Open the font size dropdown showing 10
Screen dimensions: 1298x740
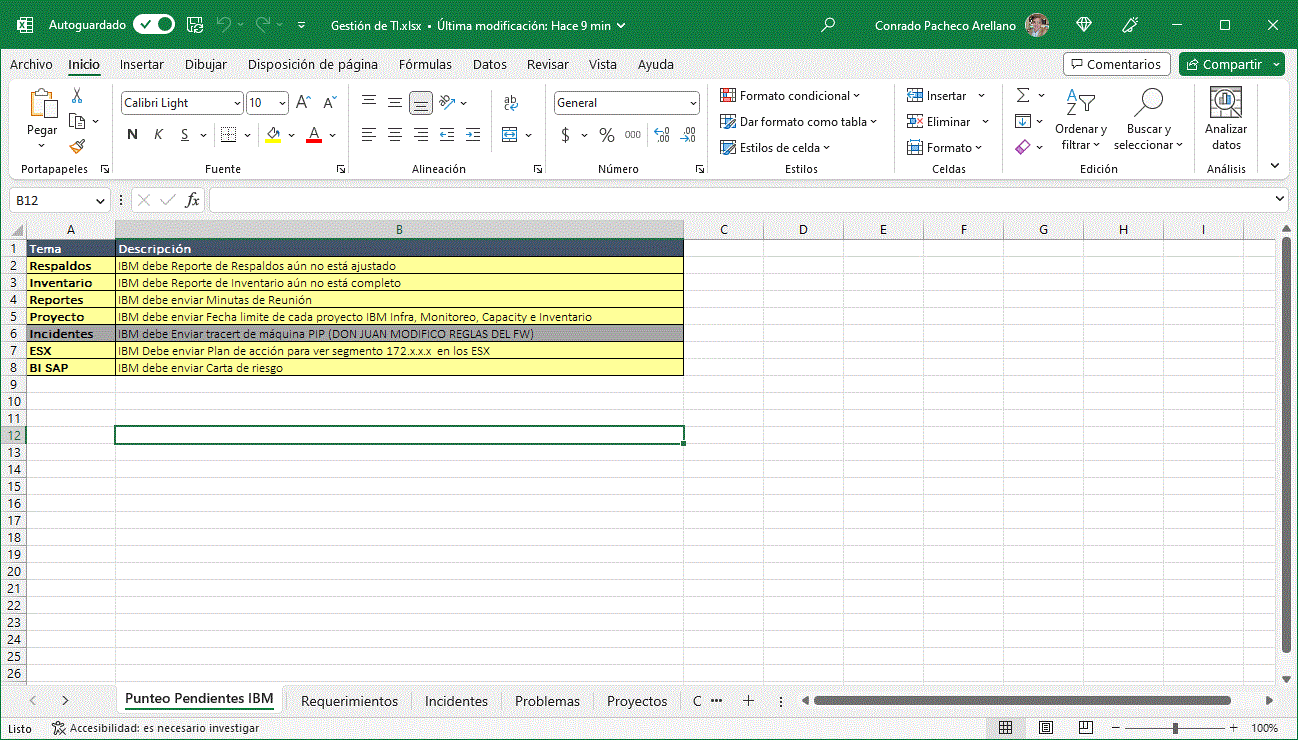283,103
